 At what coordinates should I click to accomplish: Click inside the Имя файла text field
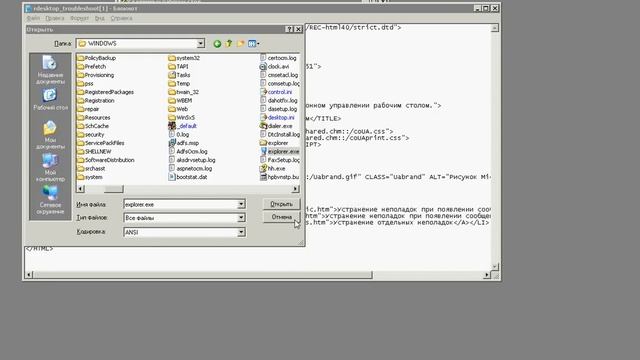coord(180,204)
